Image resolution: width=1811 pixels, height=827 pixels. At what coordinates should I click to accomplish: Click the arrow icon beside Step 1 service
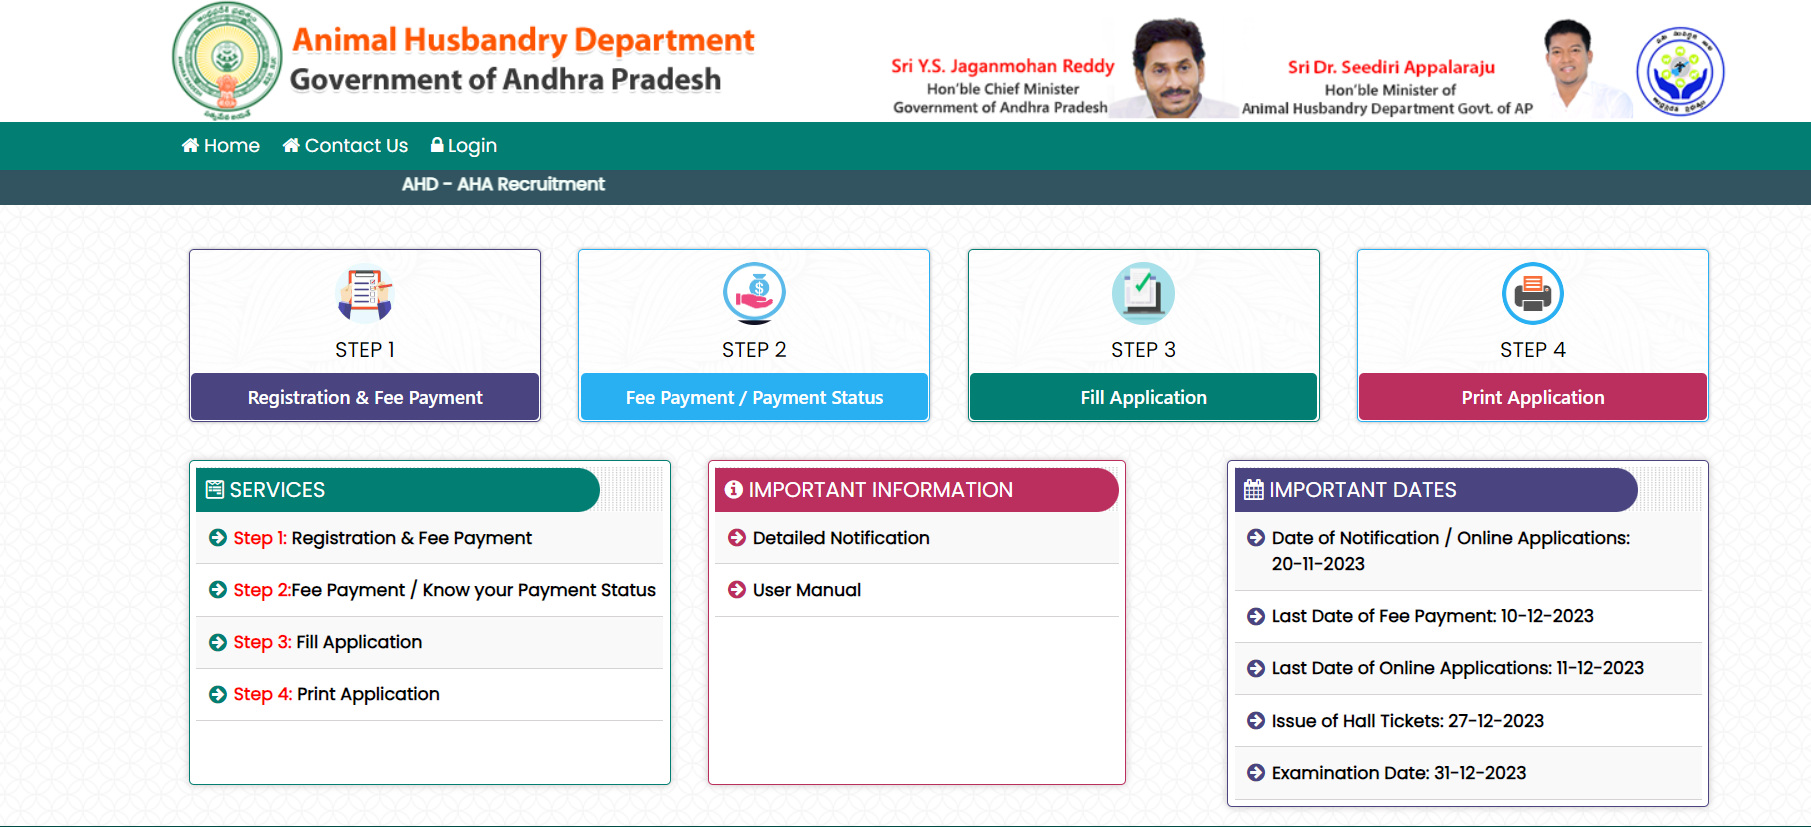218,538
